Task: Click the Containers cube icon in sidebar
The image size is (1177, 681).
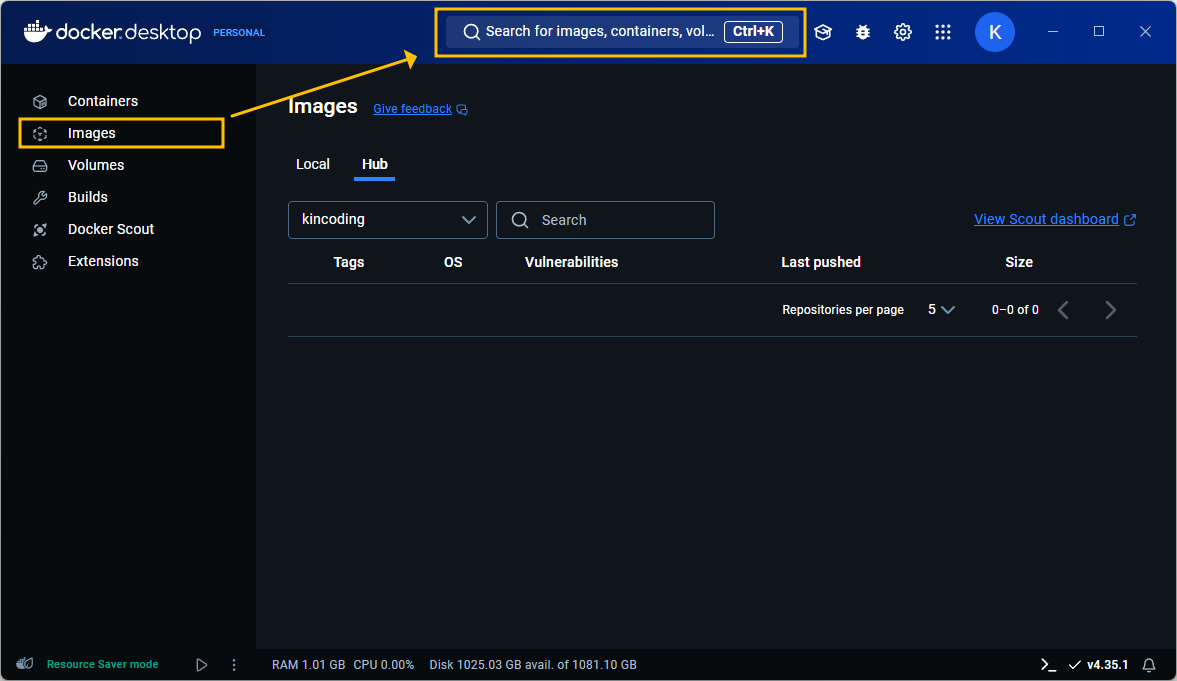Action: (x=40, y=101)
